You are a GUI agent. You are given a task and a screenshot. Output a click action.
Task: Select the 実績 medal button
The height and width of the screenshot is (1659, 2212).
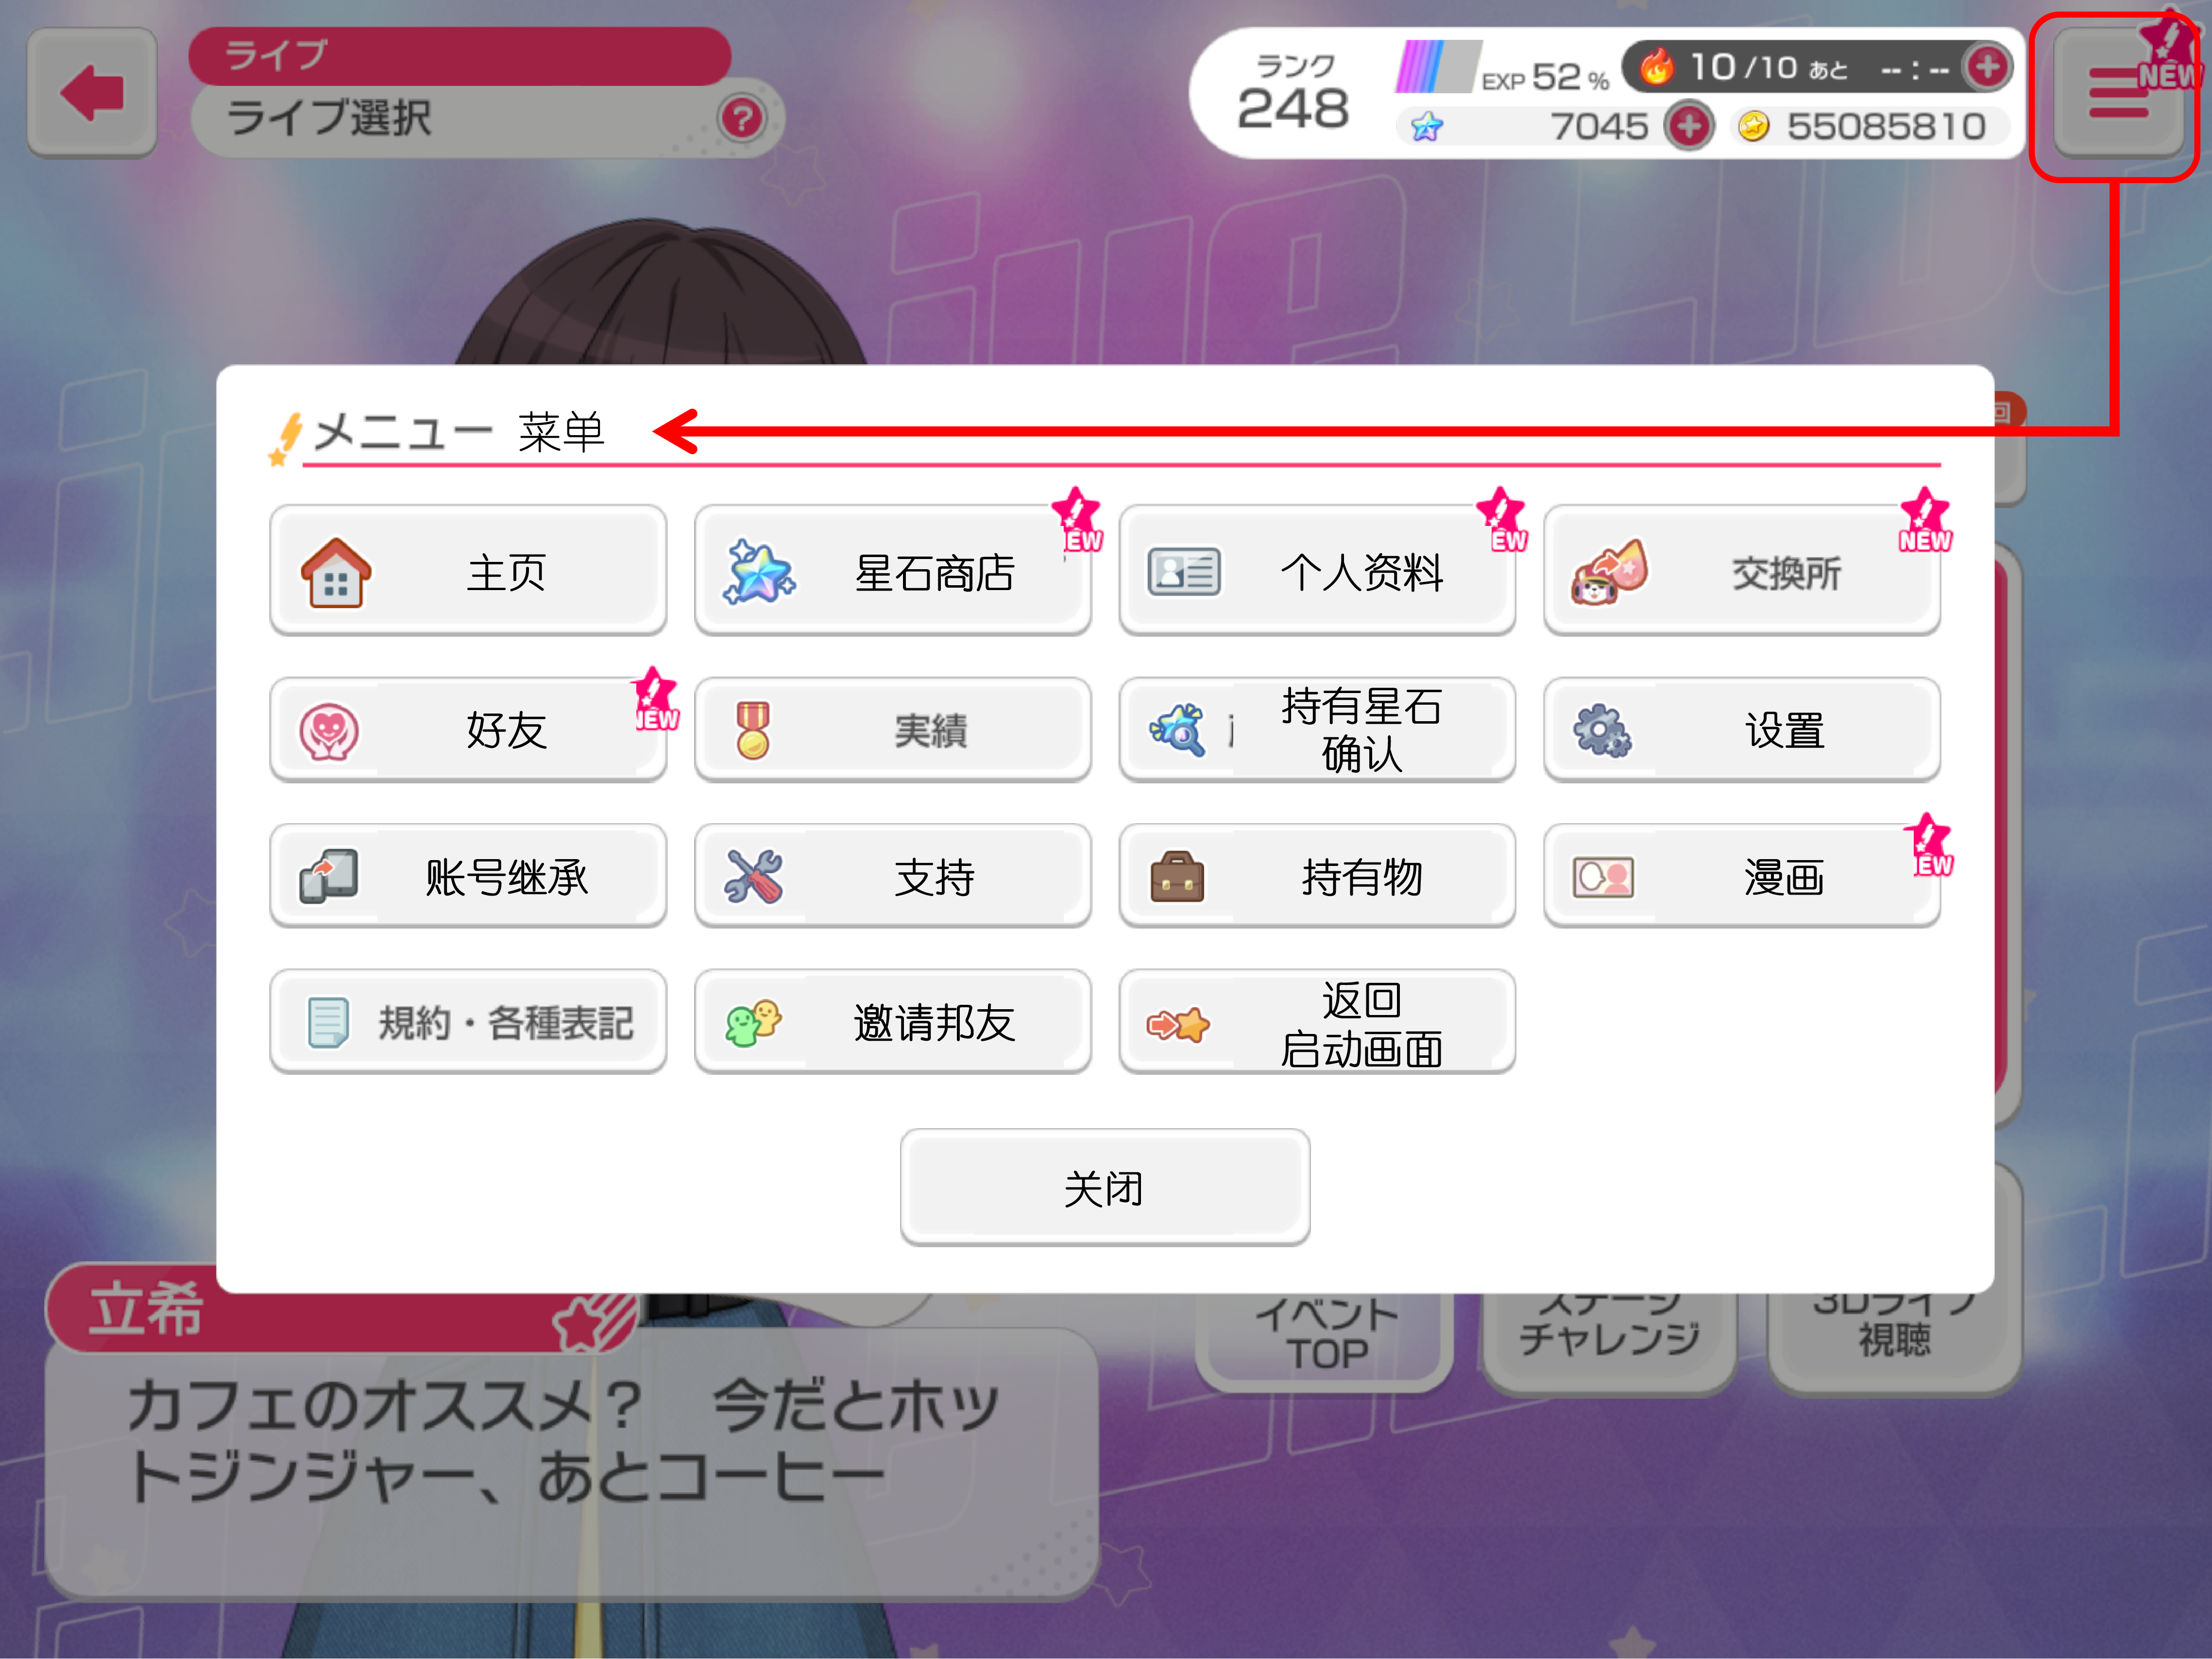point(892,729)
